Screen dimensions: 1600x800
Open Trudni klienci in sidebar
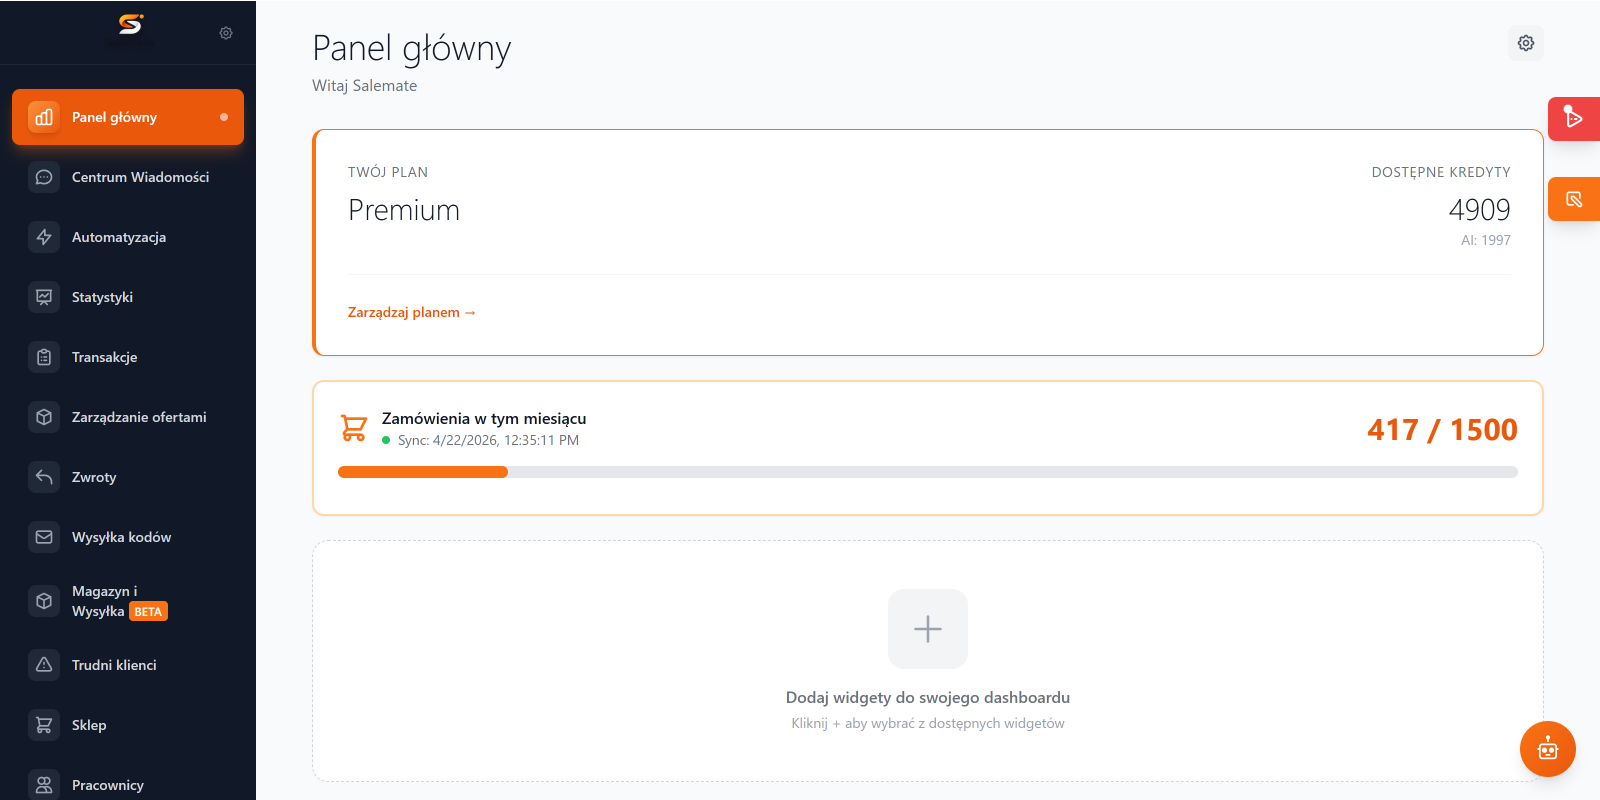pyautogui.click(x=128, y=665)
